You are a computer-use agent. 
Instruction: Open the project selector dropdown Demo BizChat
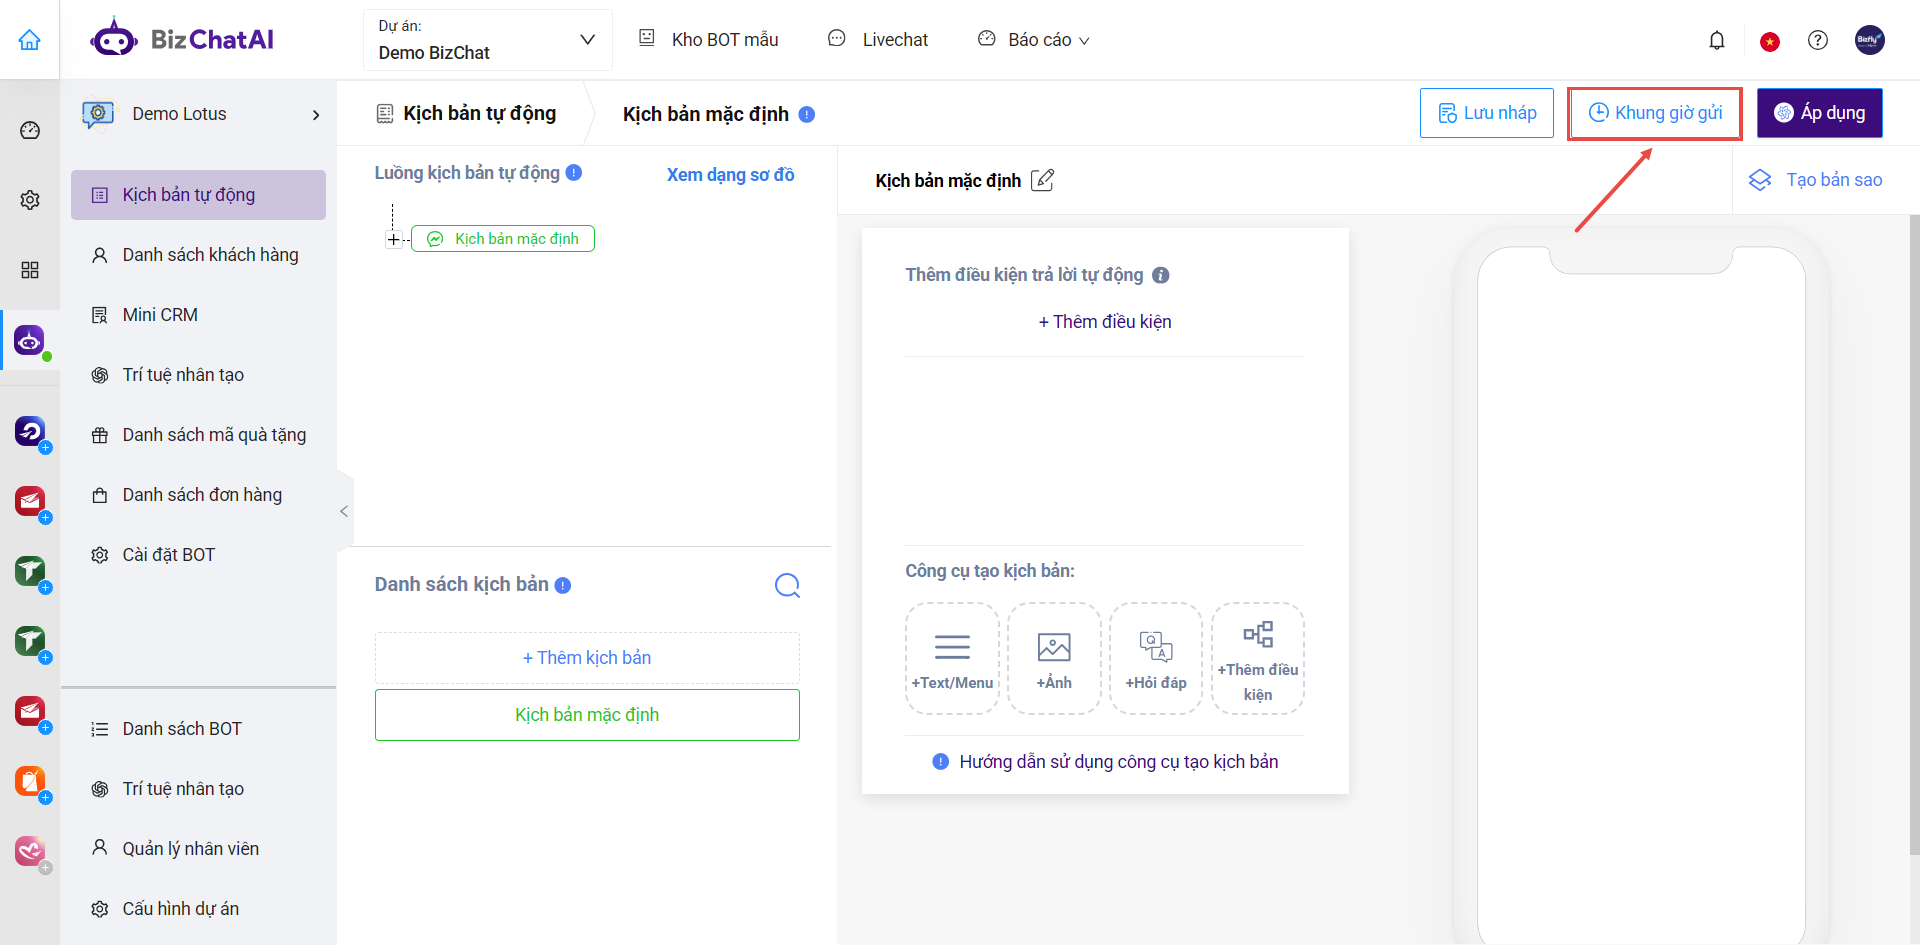(x=487, y=40)
